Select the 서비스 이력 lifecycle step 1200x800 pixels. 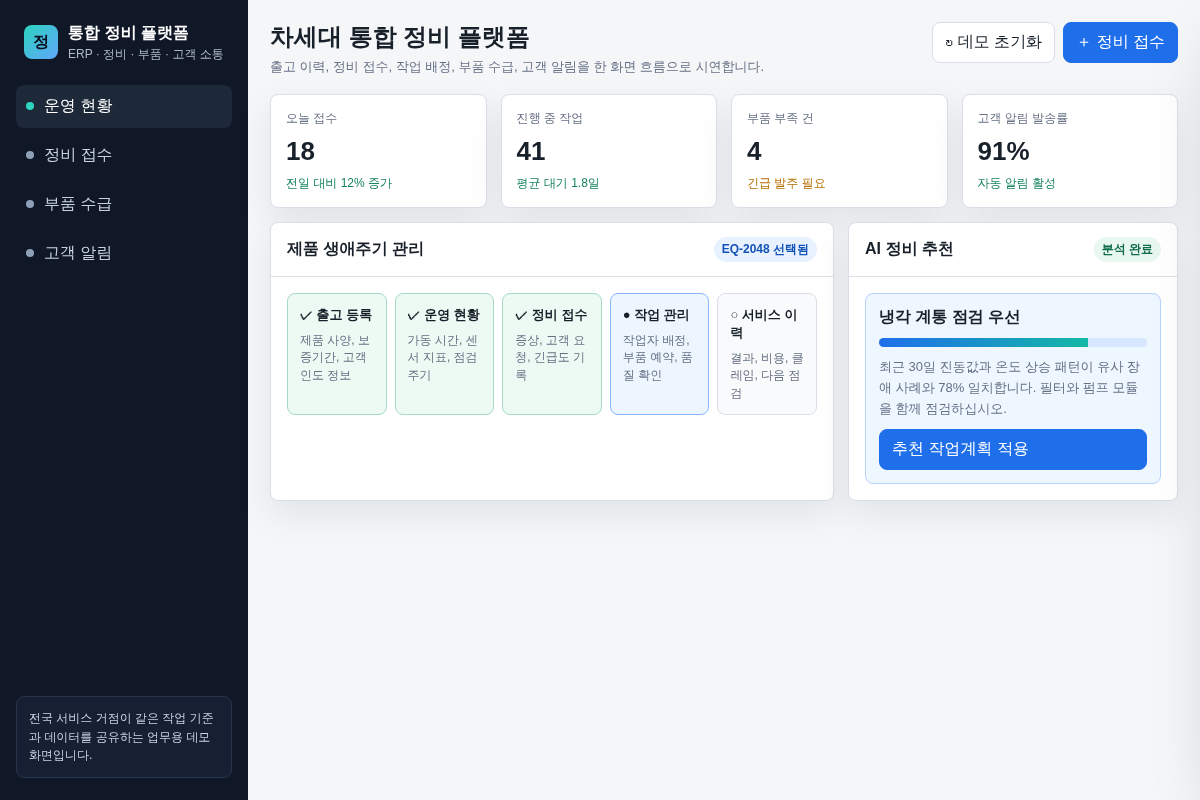pyautogui.click(x=767, y=354)
